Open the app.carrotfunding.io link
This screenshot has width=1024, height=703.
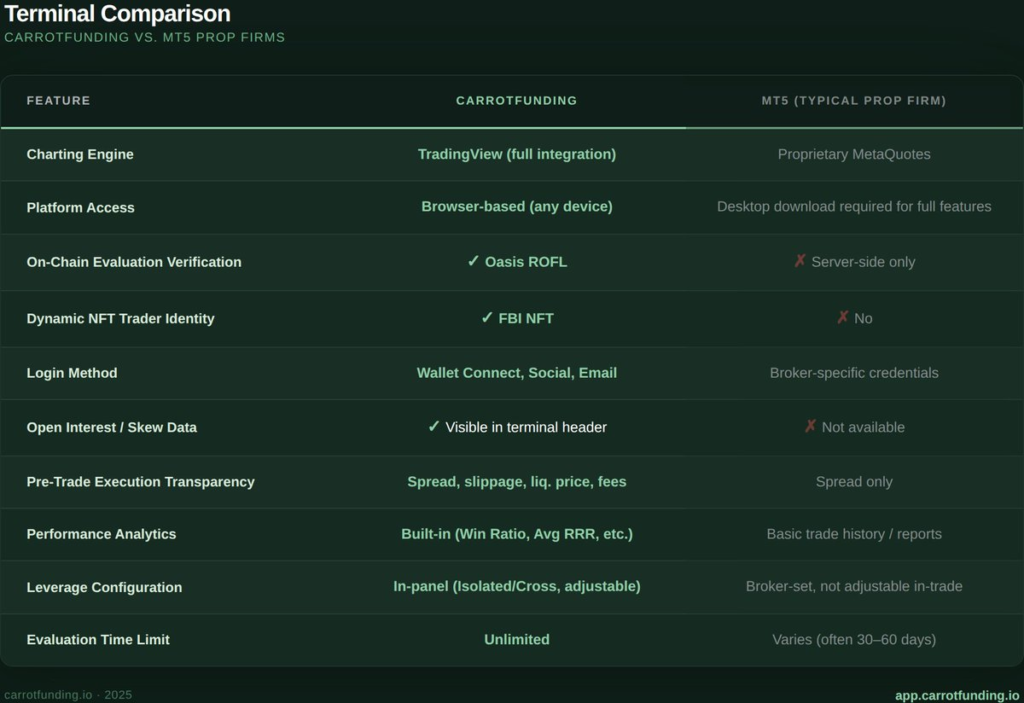coord(957,695)
